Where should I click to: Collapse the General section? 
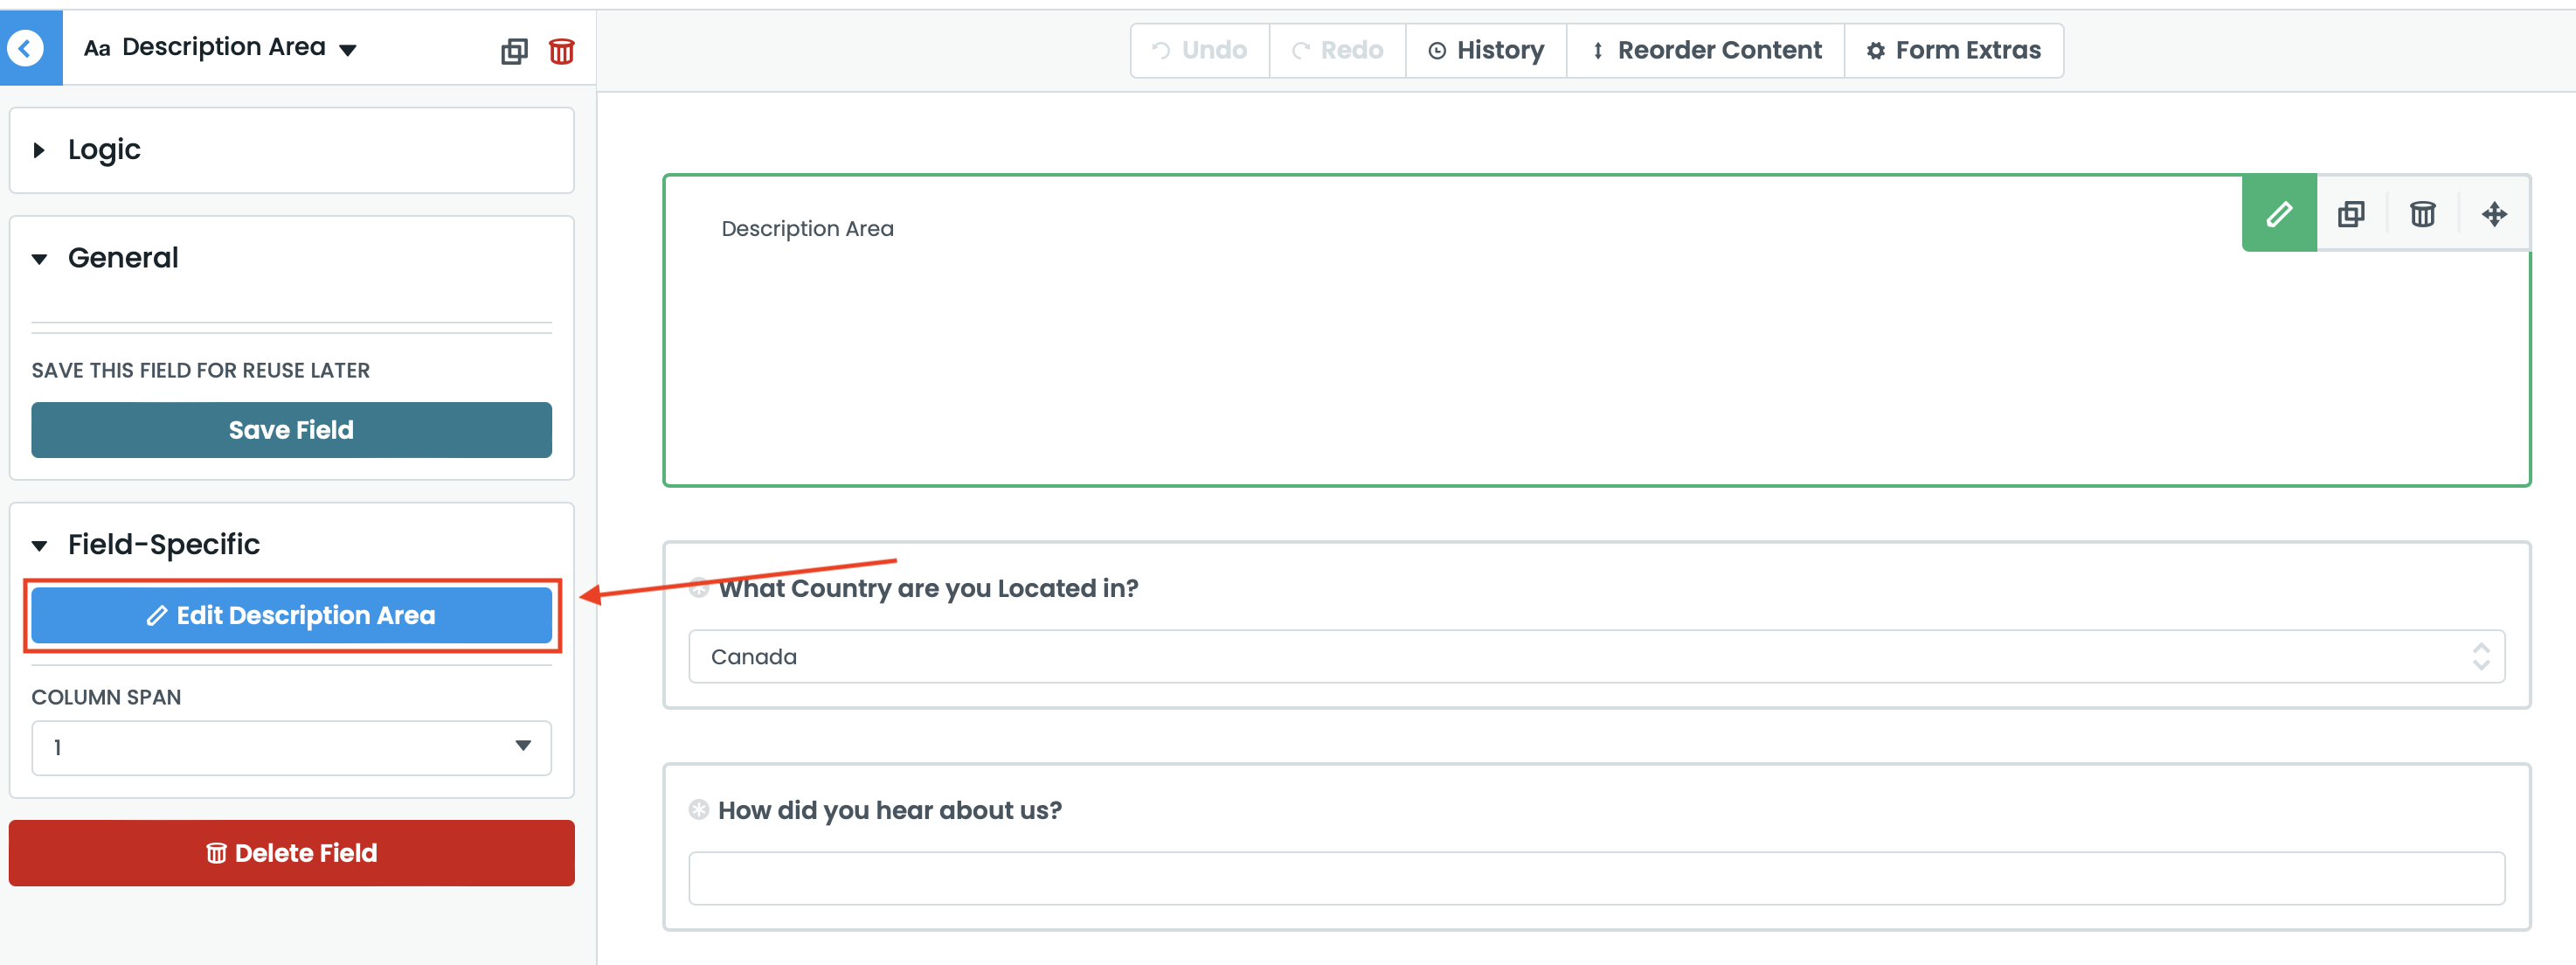(x=122, y=258)
